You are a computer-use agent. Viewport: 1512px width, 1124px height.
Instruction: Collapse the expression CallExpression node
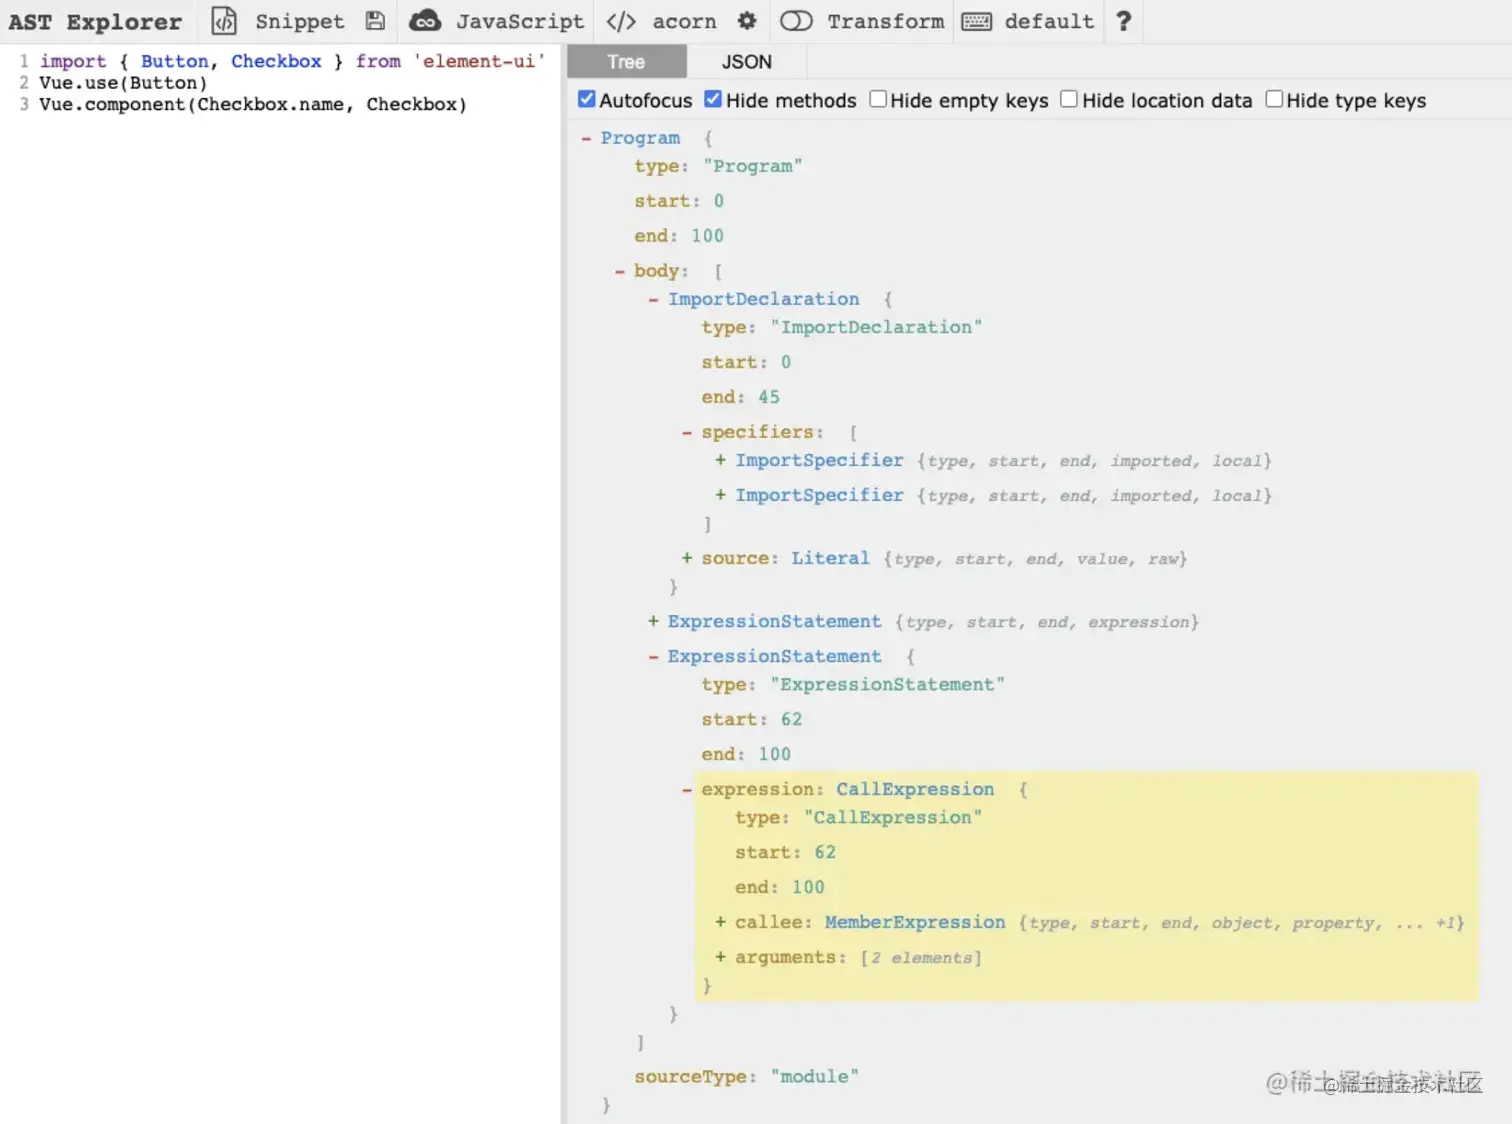687,789
